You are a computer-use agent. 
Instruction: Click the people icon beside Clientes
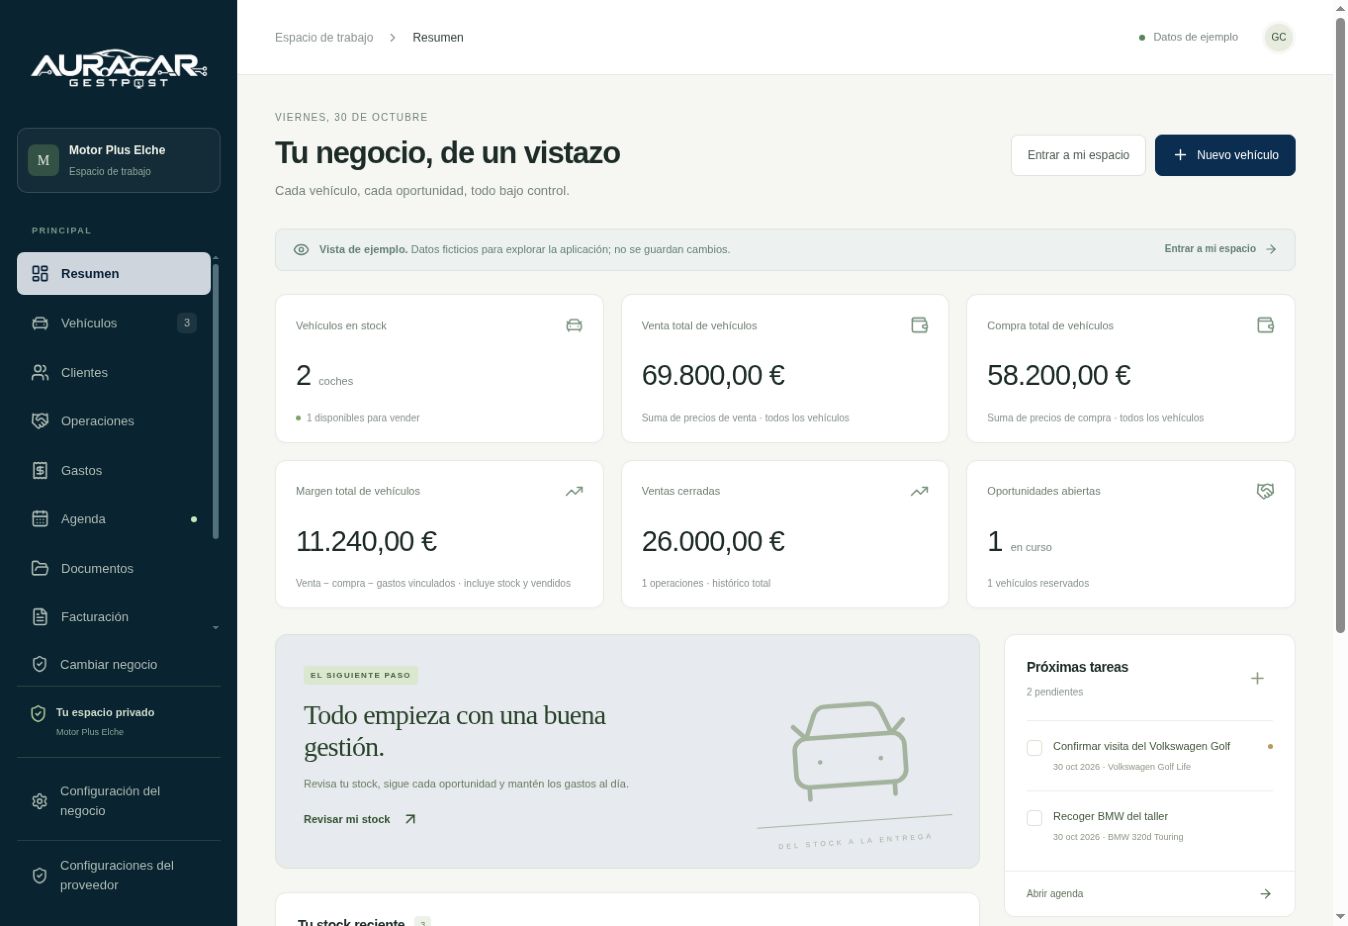pyautogui.click(x=40, y=372)
